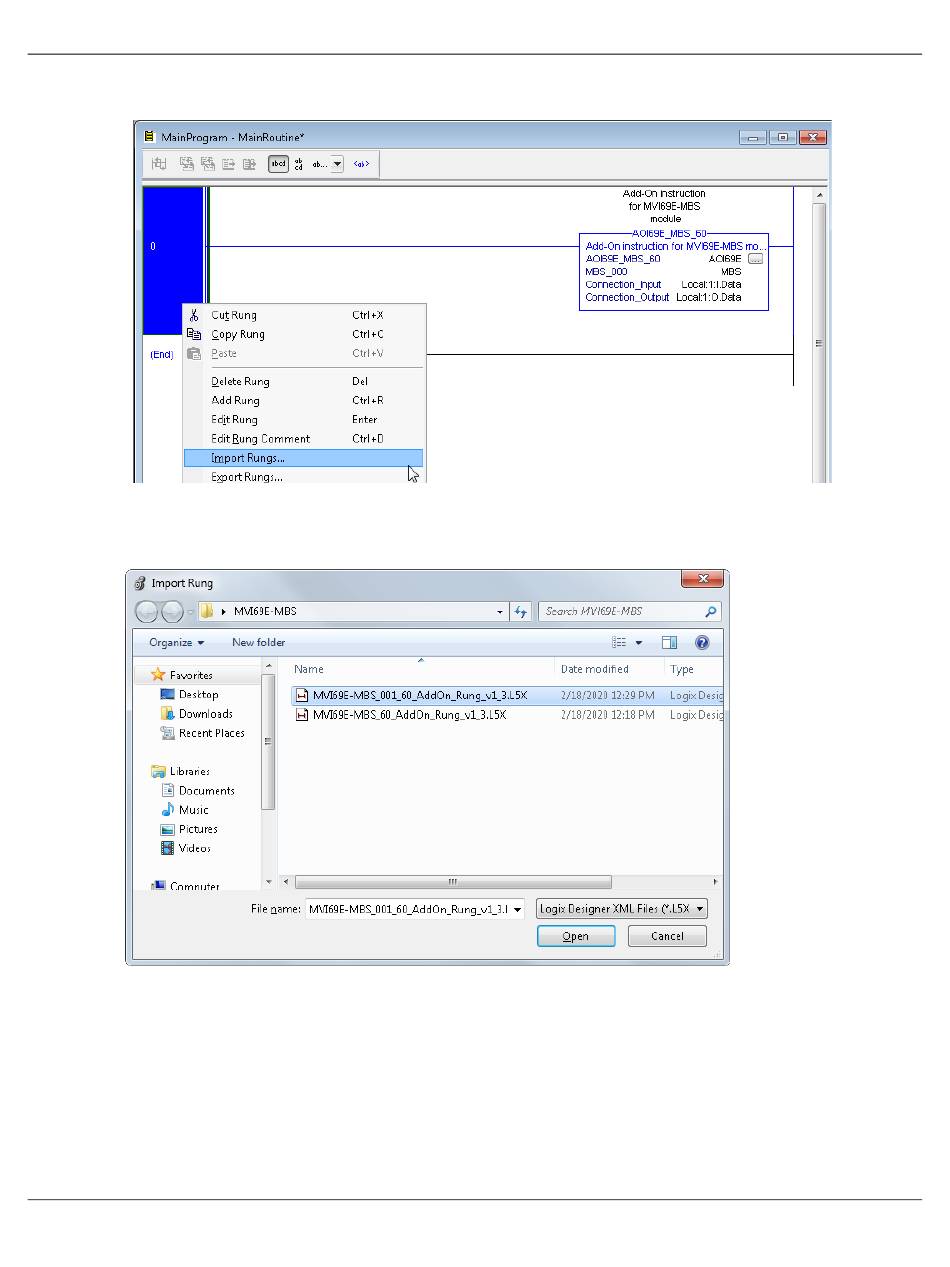
Task: Open the Organize dropdown menu
Action: tap(176, 642)
